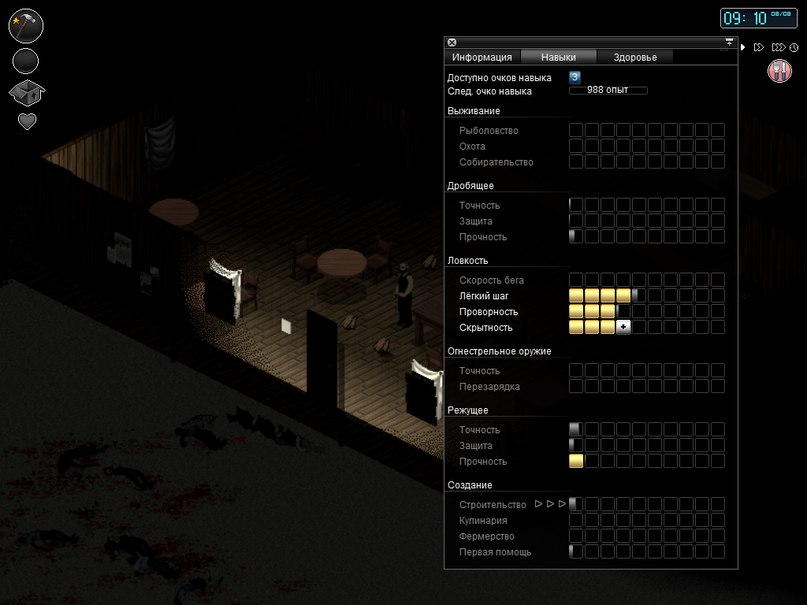
Task: Select the Лёгкий шаг skill label
Action: click(484, 296)
